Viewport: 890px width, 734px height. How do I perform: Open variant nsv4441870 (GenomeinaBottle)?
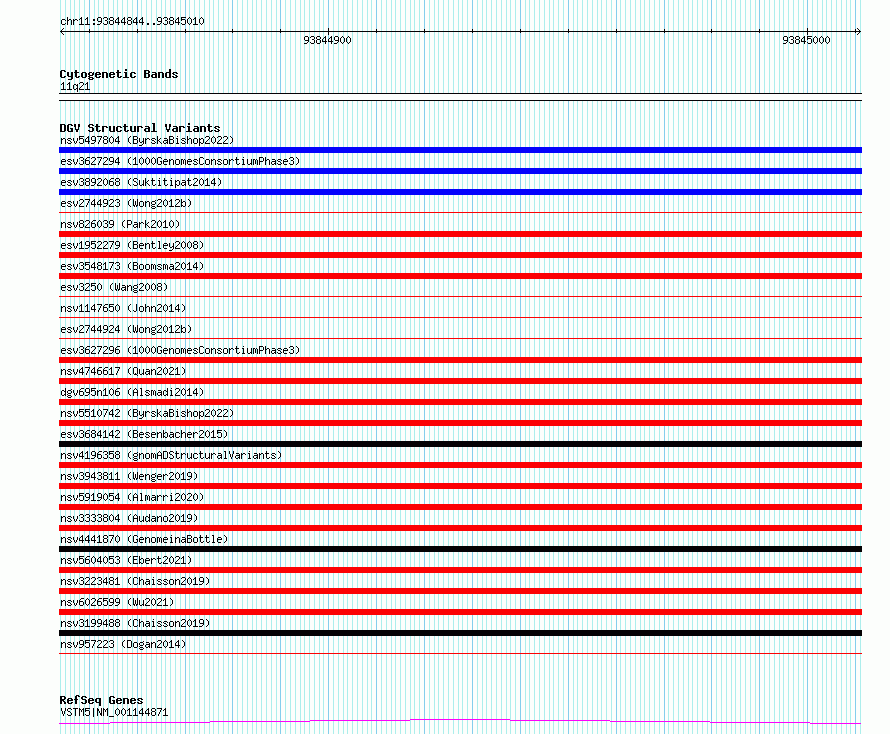point(144,539)
